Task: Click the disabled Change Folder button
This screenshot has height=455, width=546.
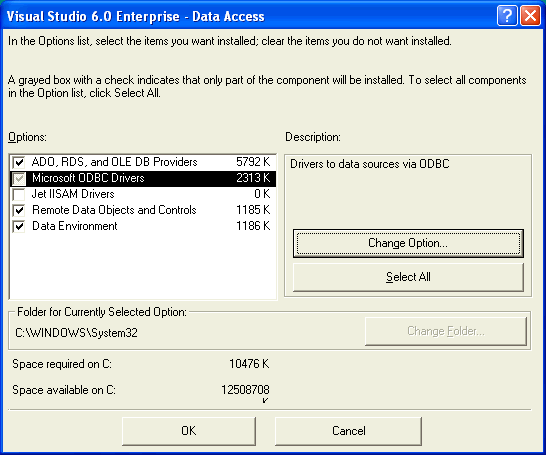Action: pos(446,331)
